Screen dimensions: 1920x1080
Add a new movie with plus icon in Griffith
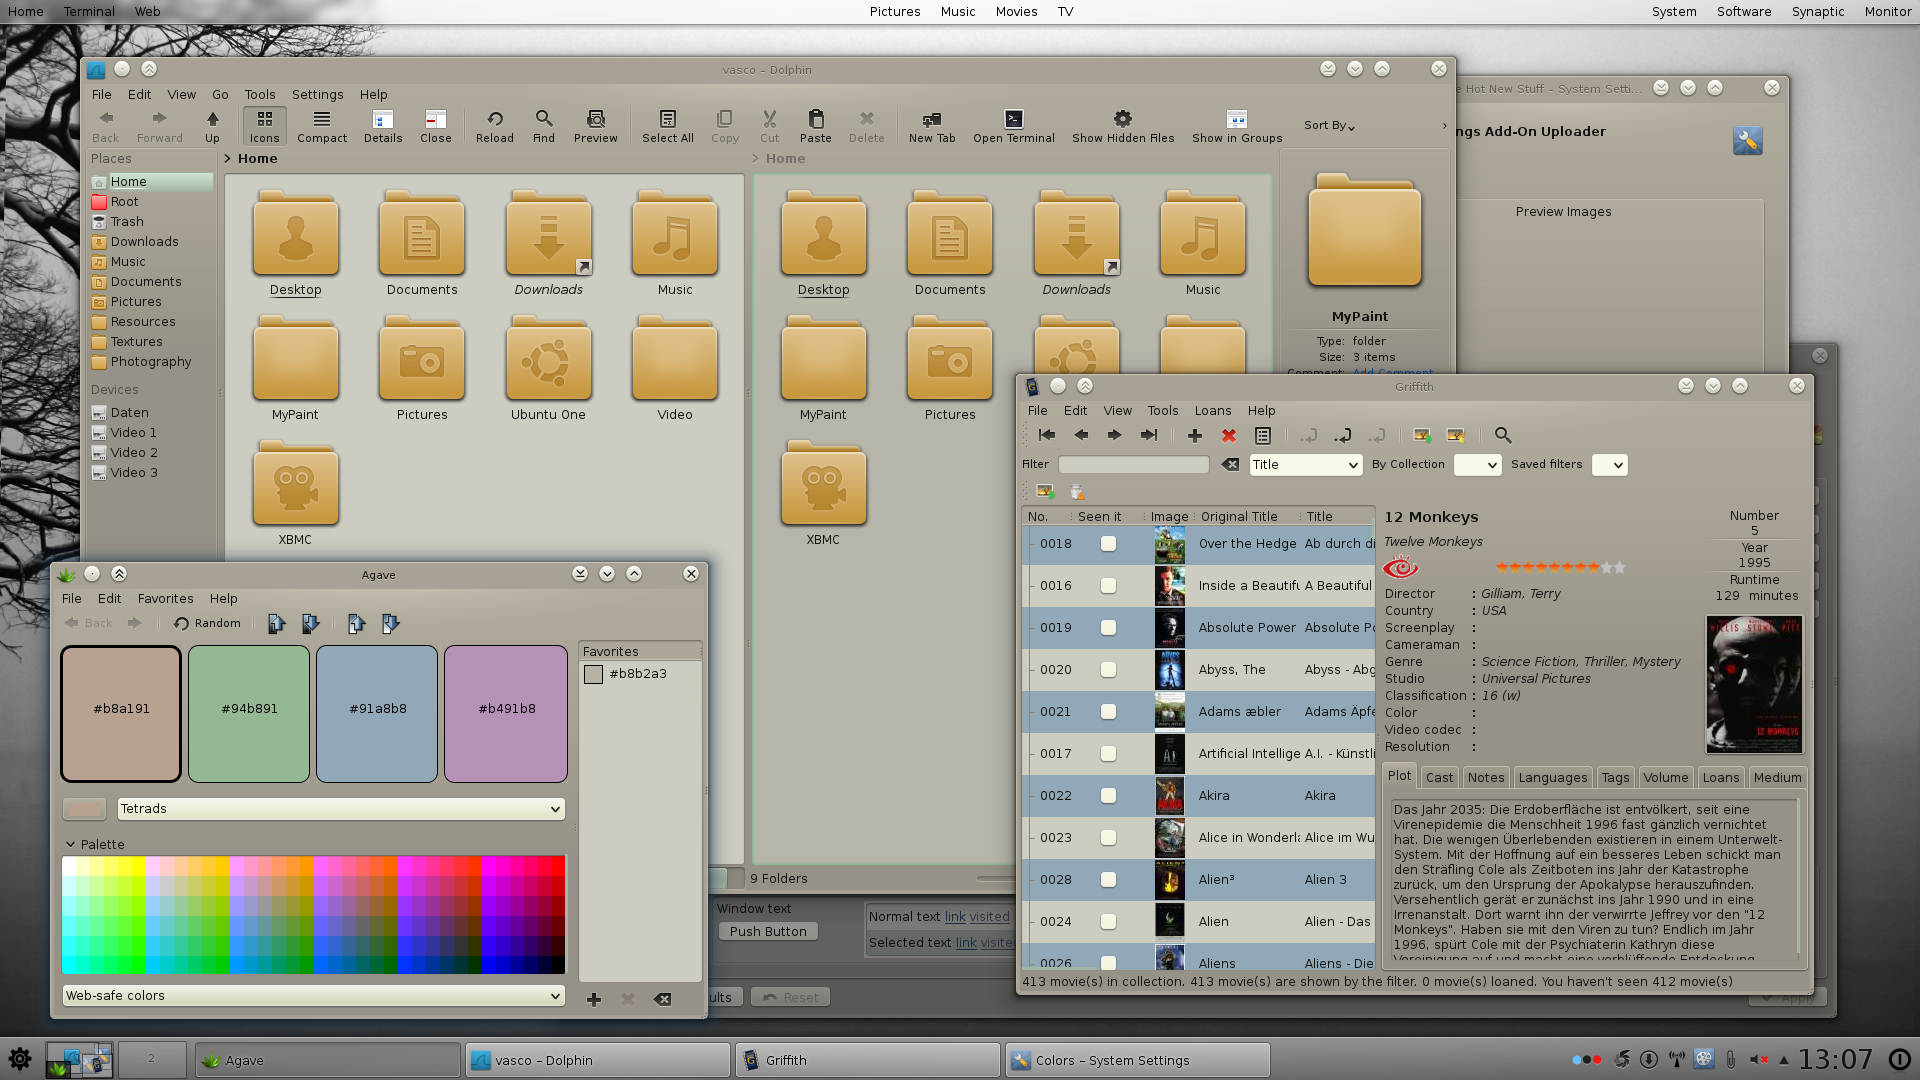(1195, 436)
